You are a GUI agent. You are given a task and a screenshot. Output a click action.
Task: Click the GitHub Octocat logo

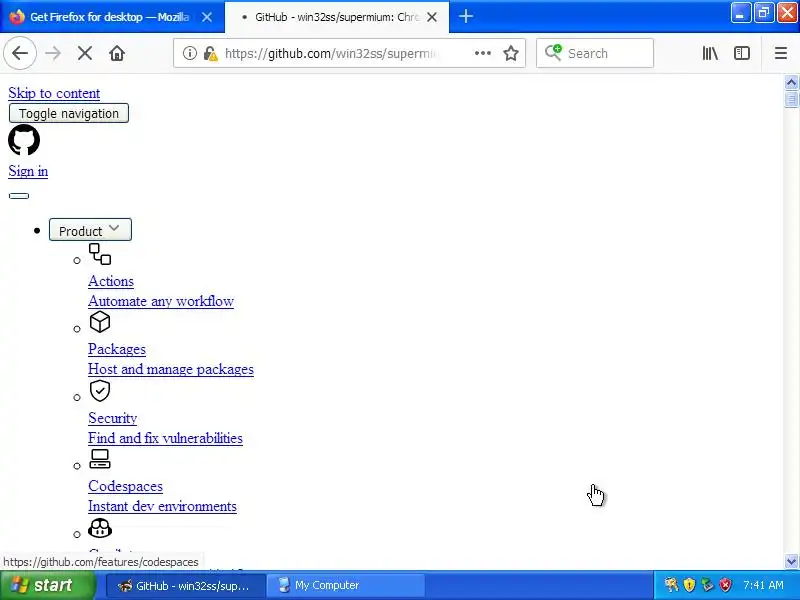coord(24,140)
